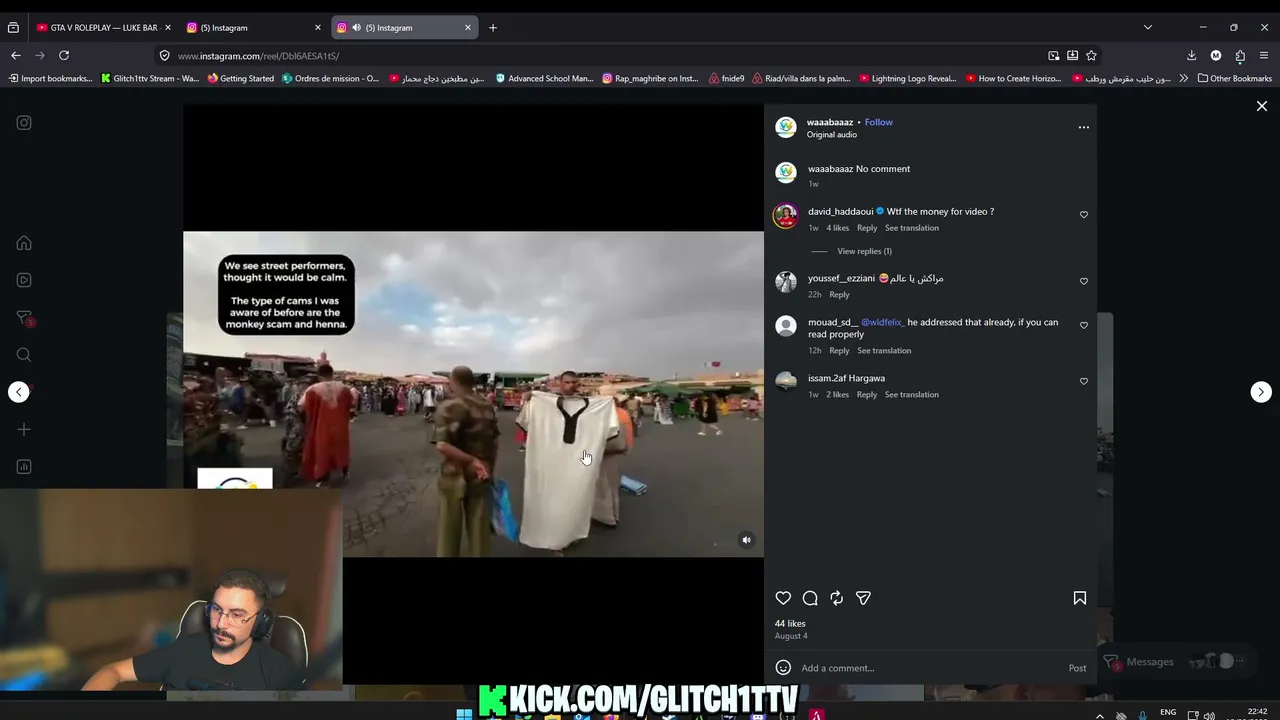Screen dimensions: 1280x720
Task: Open the Downloads toolbar icon
Action: click(1191, 56)
